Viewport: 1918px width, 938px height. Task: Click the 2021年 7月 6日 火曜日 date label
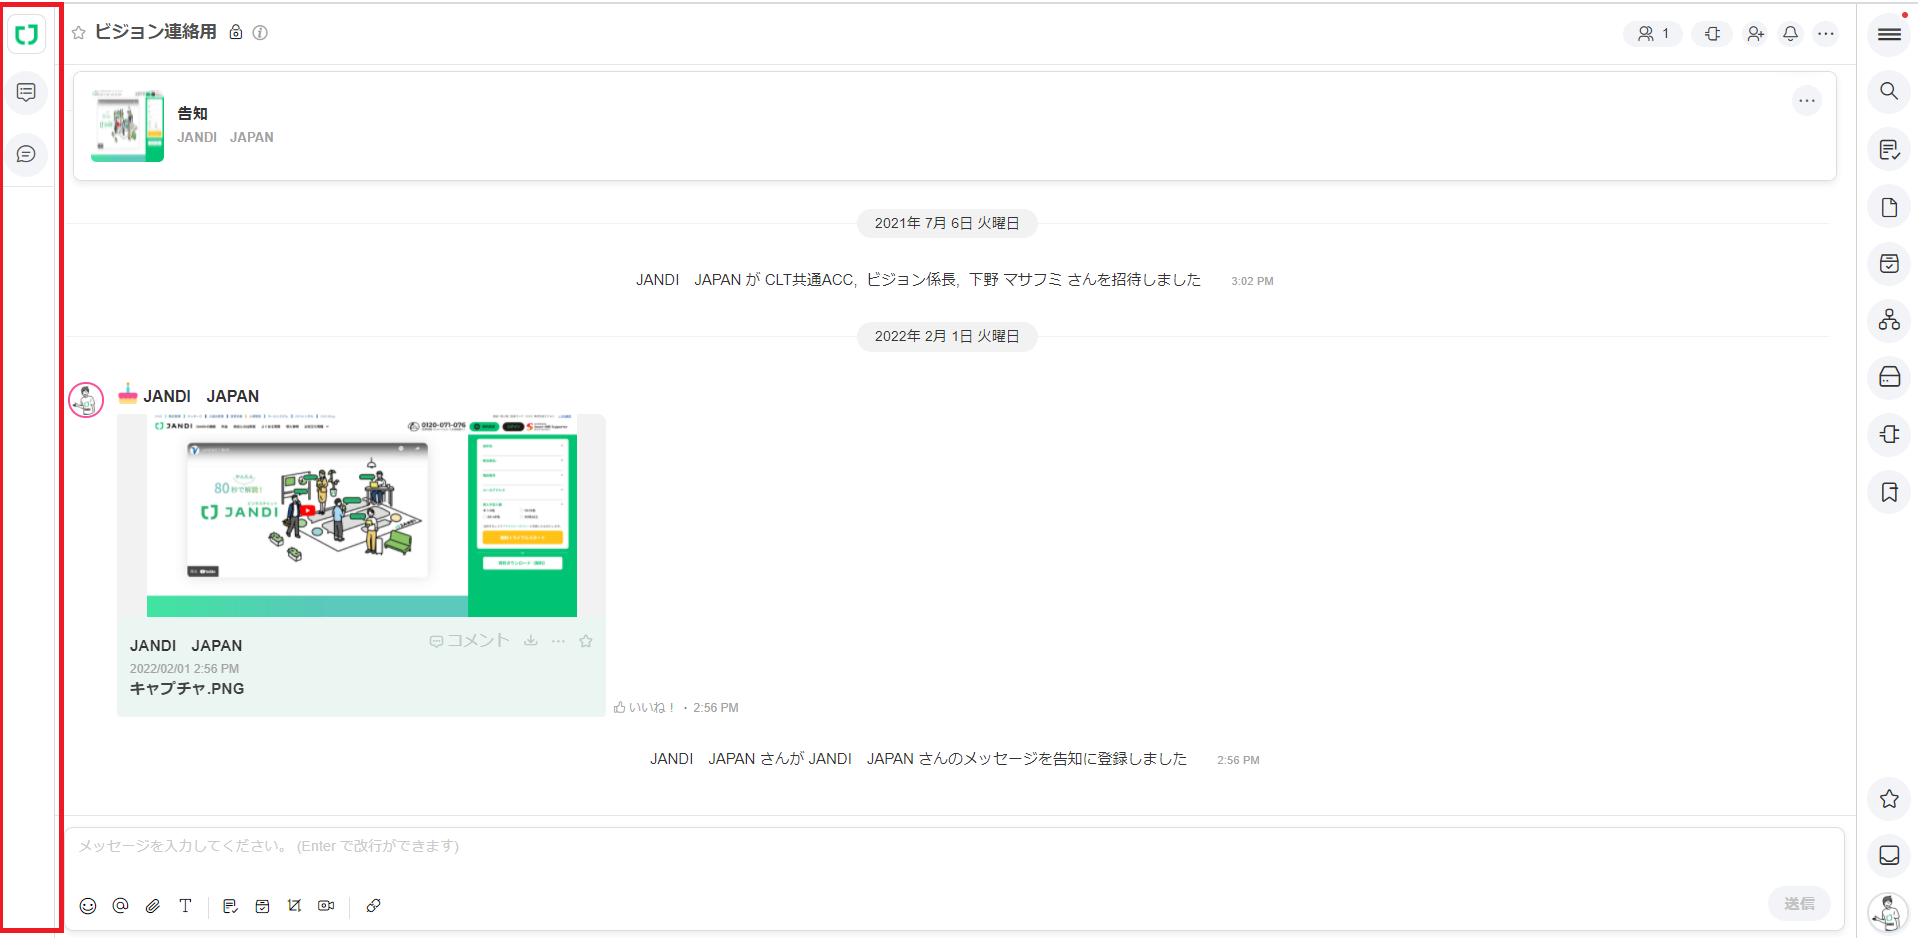coord(947,223)
